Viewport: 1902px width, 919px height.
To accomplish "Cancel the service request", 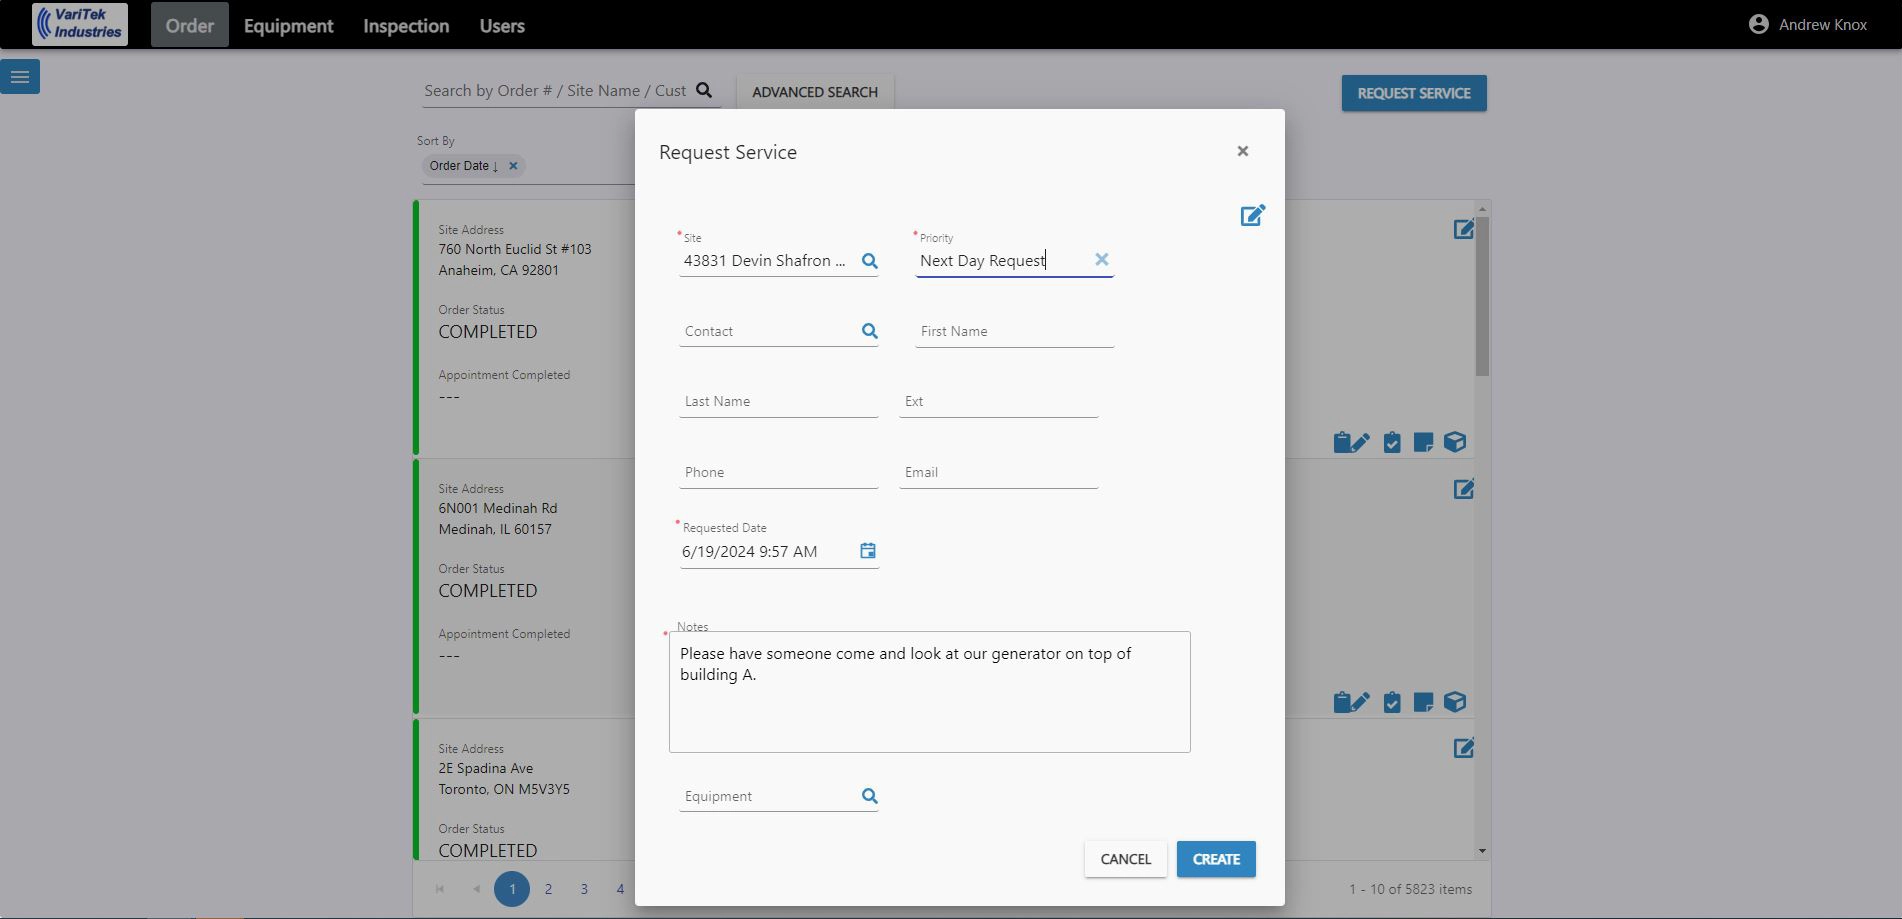I will pos(1126,859).
